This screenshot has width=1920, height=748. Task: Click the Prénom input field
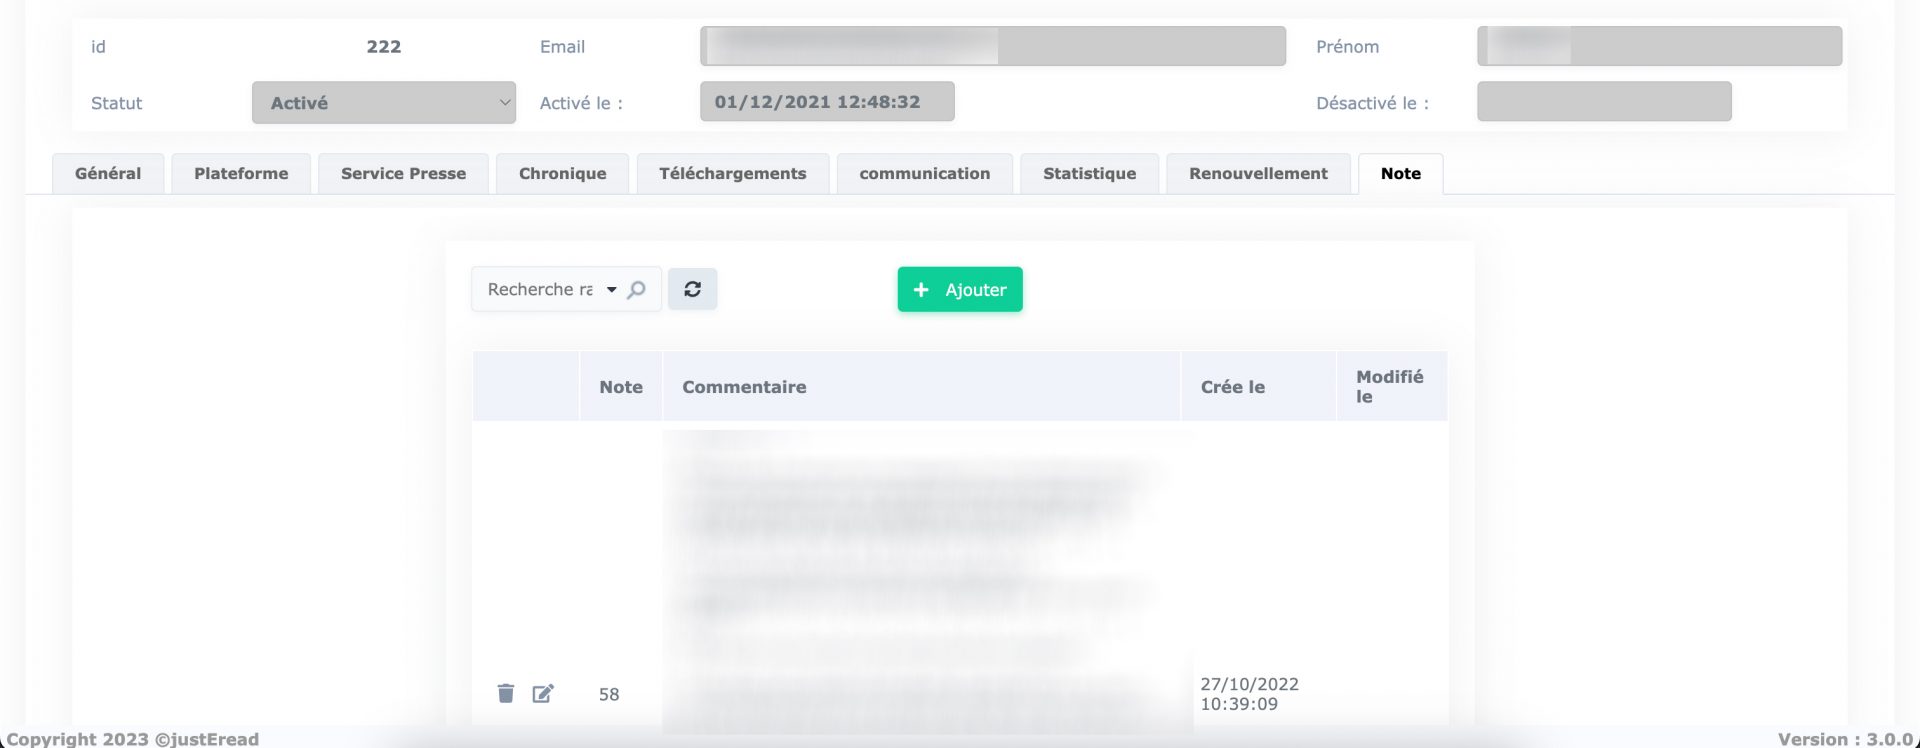(1659, 47)
